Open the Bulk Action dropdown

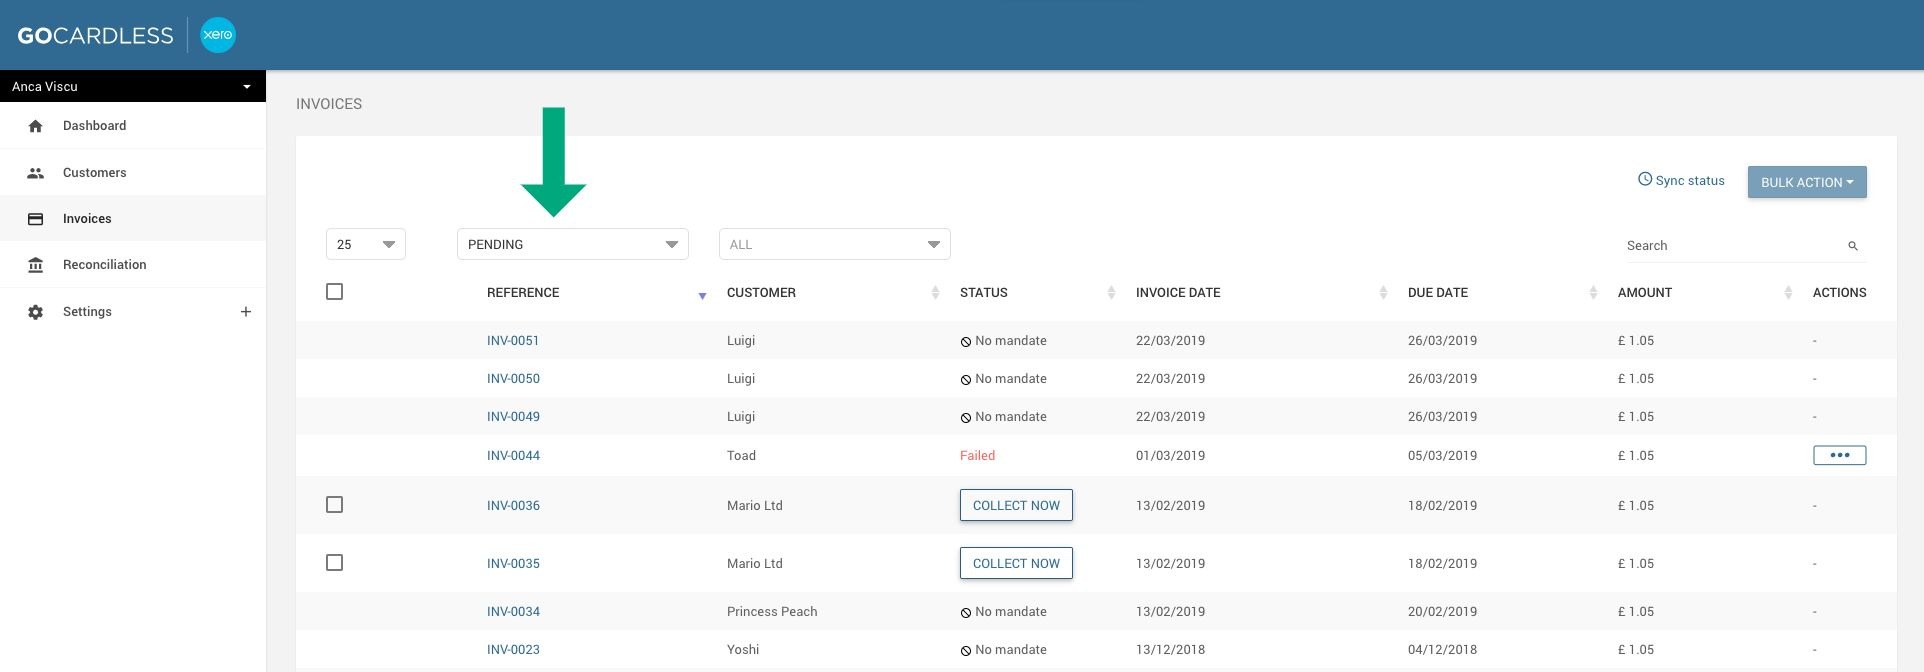1807,182
